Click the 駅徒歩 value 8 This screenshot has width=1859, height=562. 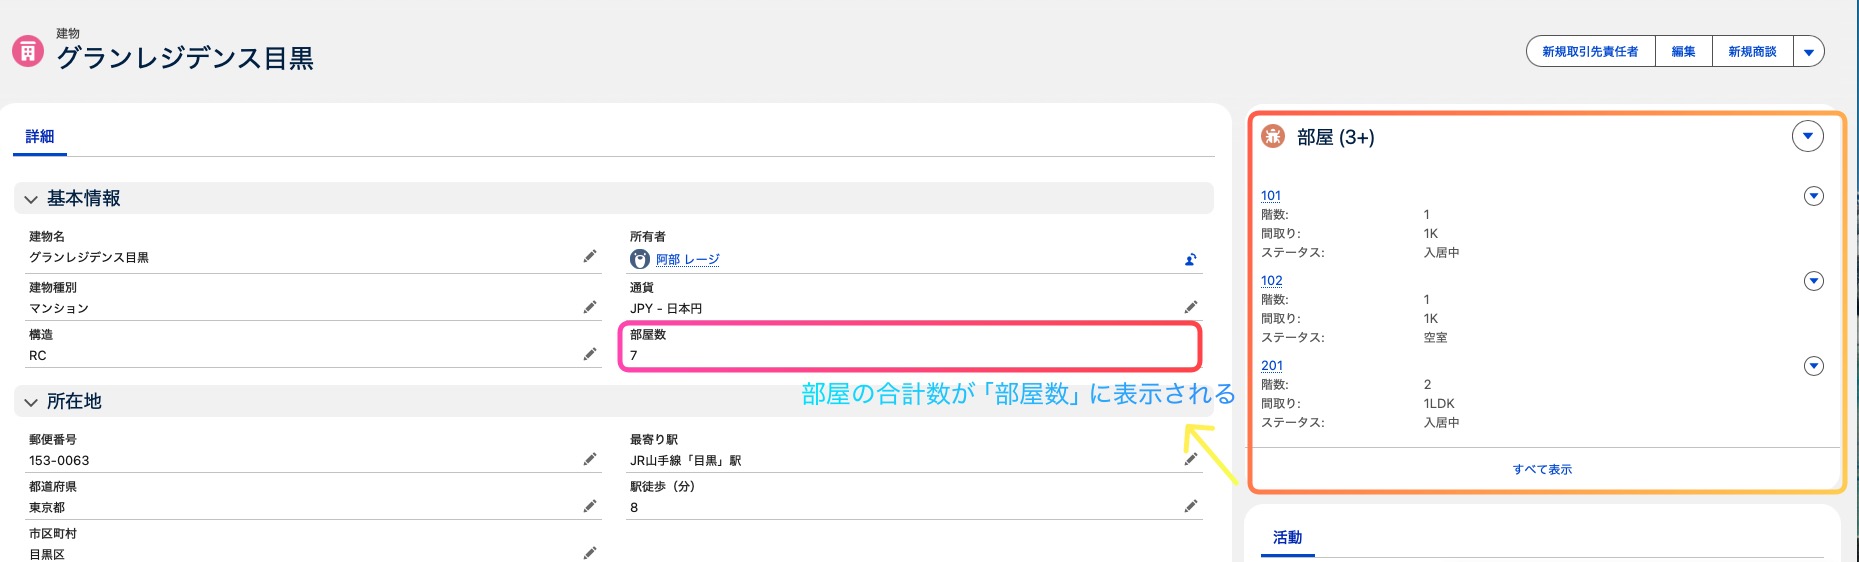pos(634,507)
